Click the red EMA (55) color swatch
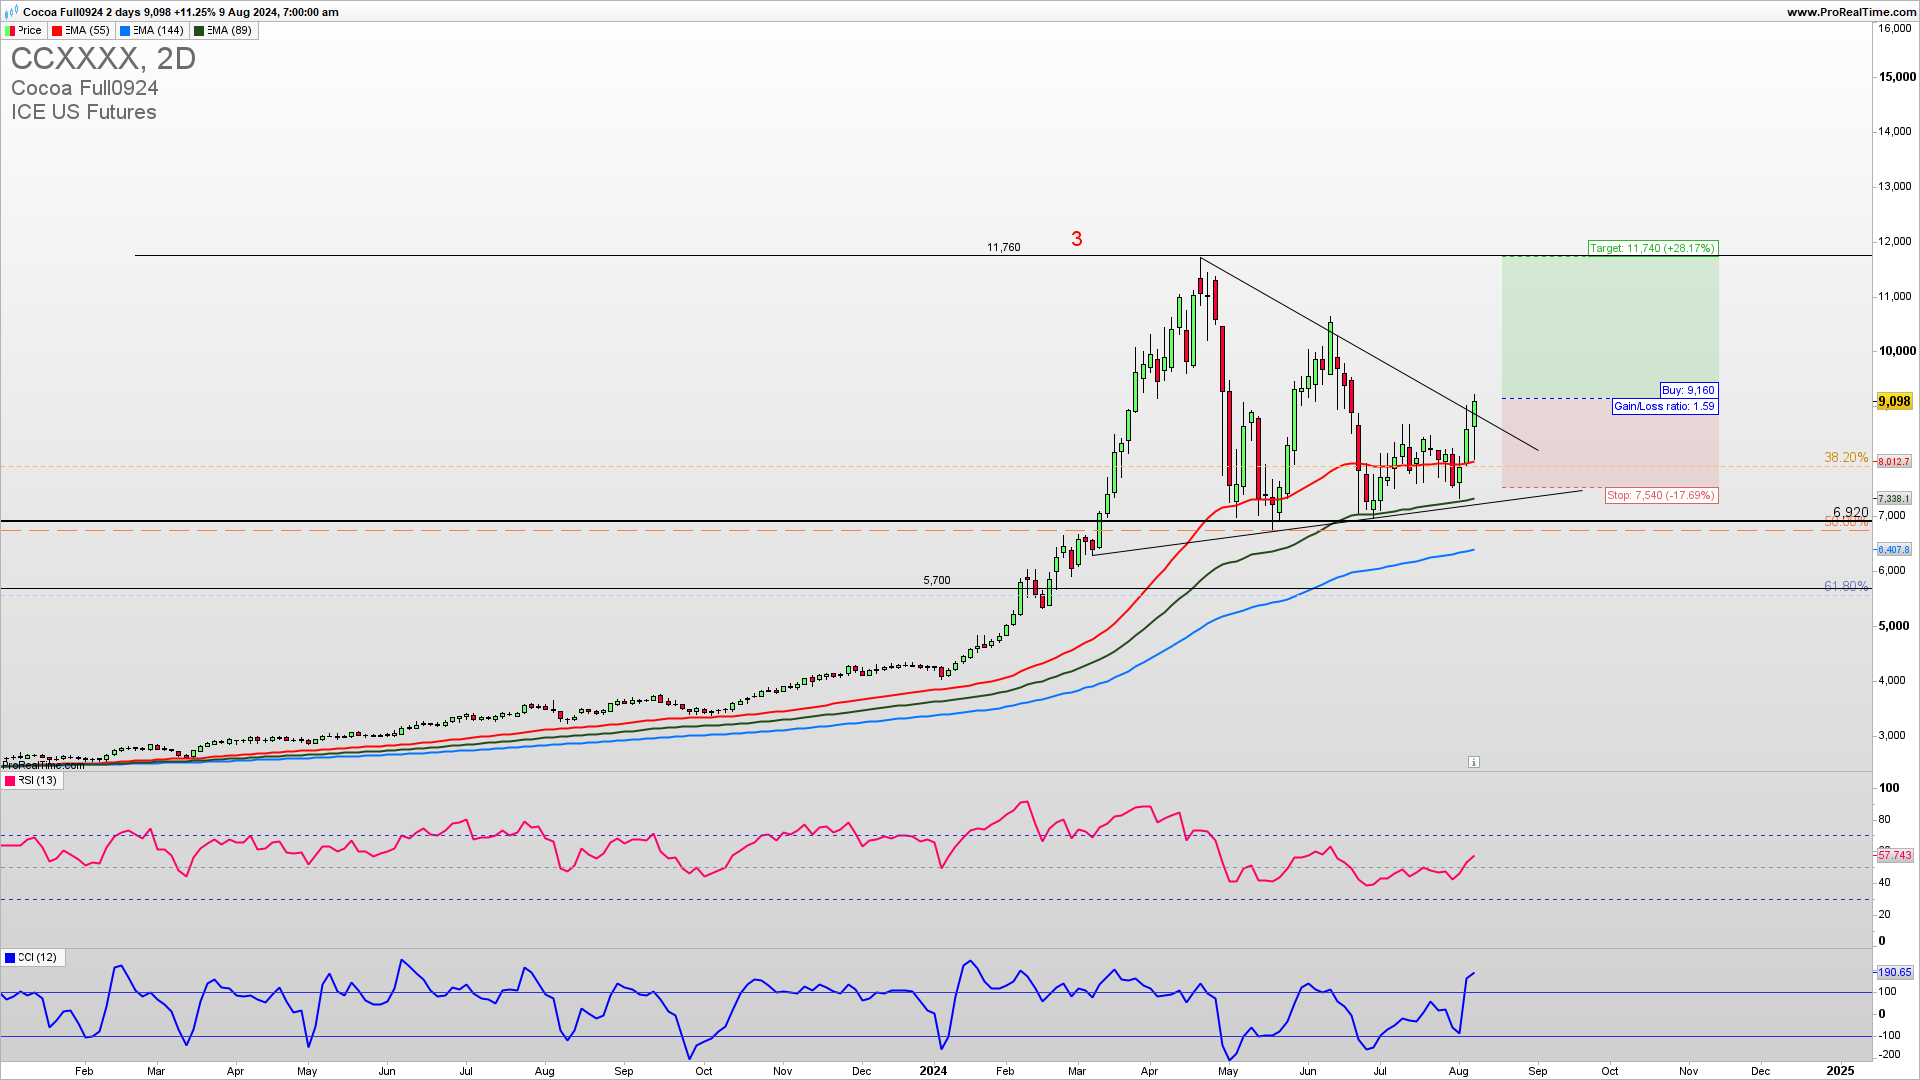The image size is (1920, 1080). 57,31
